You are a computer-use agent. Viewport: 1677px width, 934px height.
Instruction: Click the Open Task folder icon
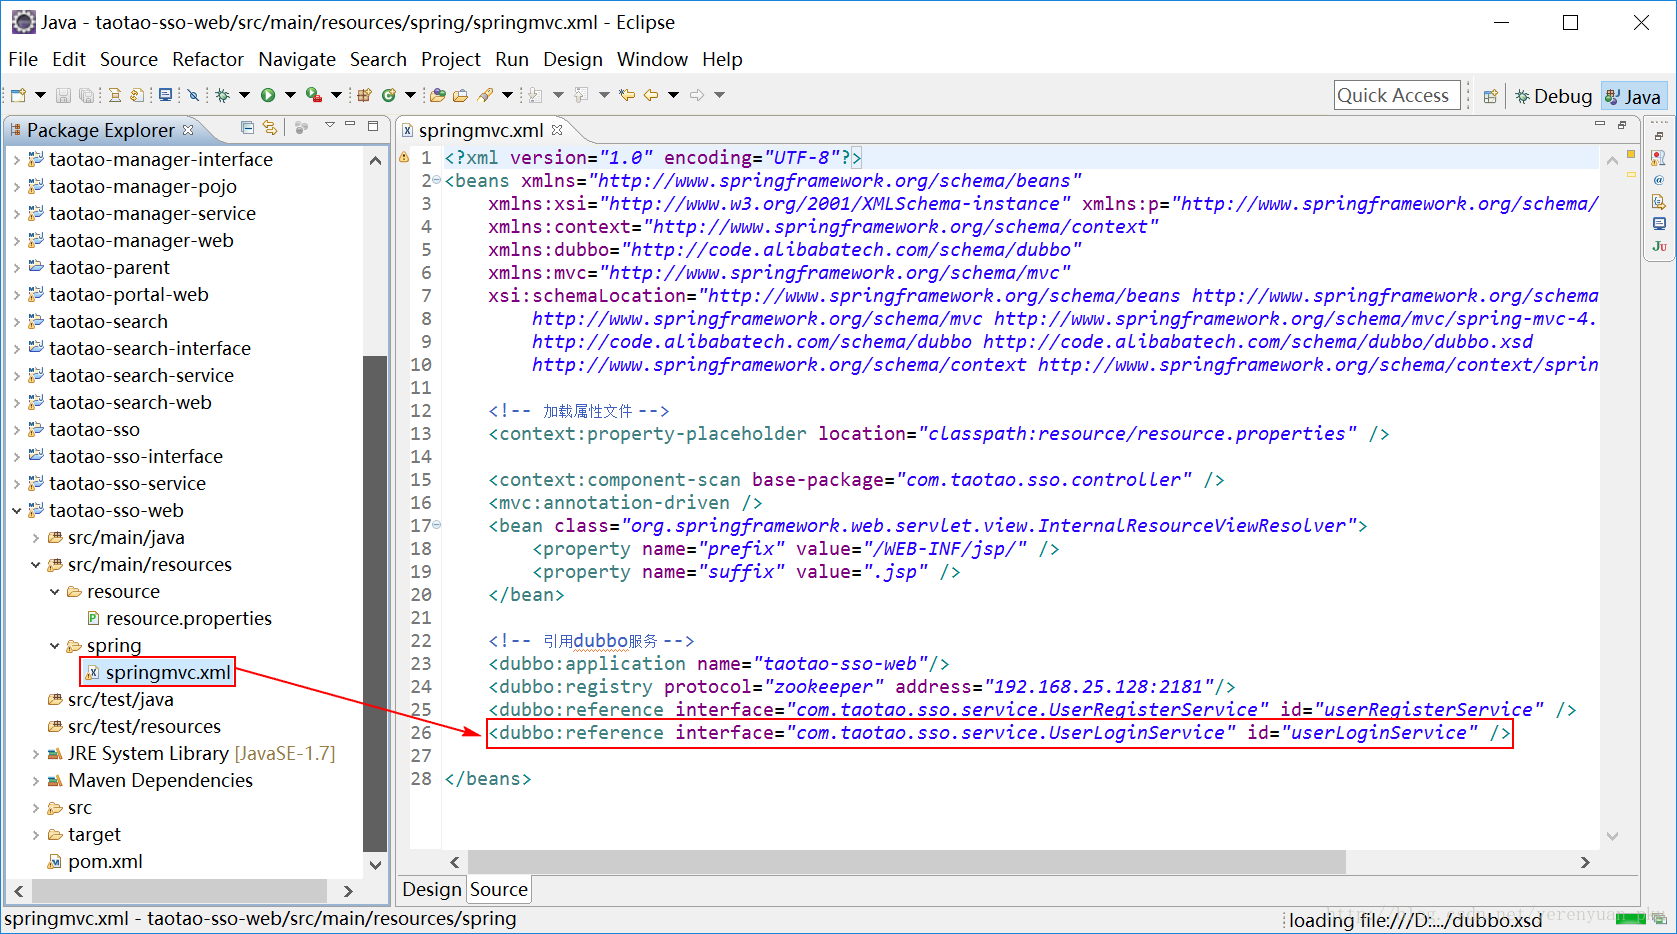pyautogui.click(x=460, y=95)
